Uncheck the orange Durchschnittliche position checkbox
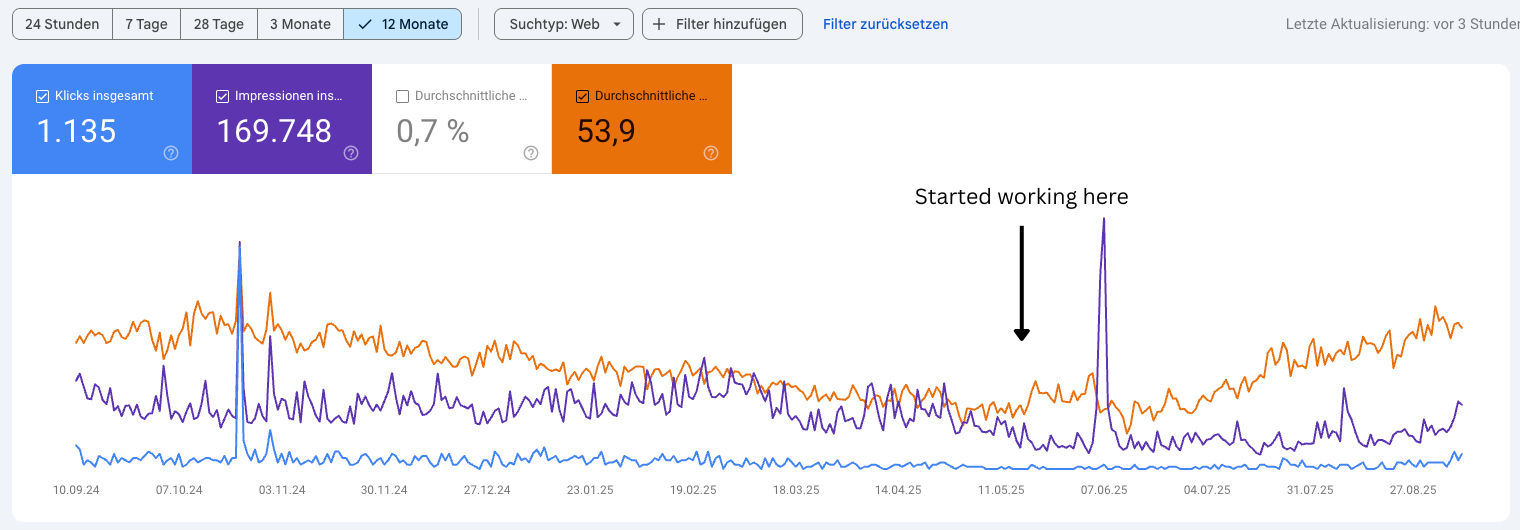Image resolution: width=1520 pixels, height=530 pixels. (x=582, y=96)
